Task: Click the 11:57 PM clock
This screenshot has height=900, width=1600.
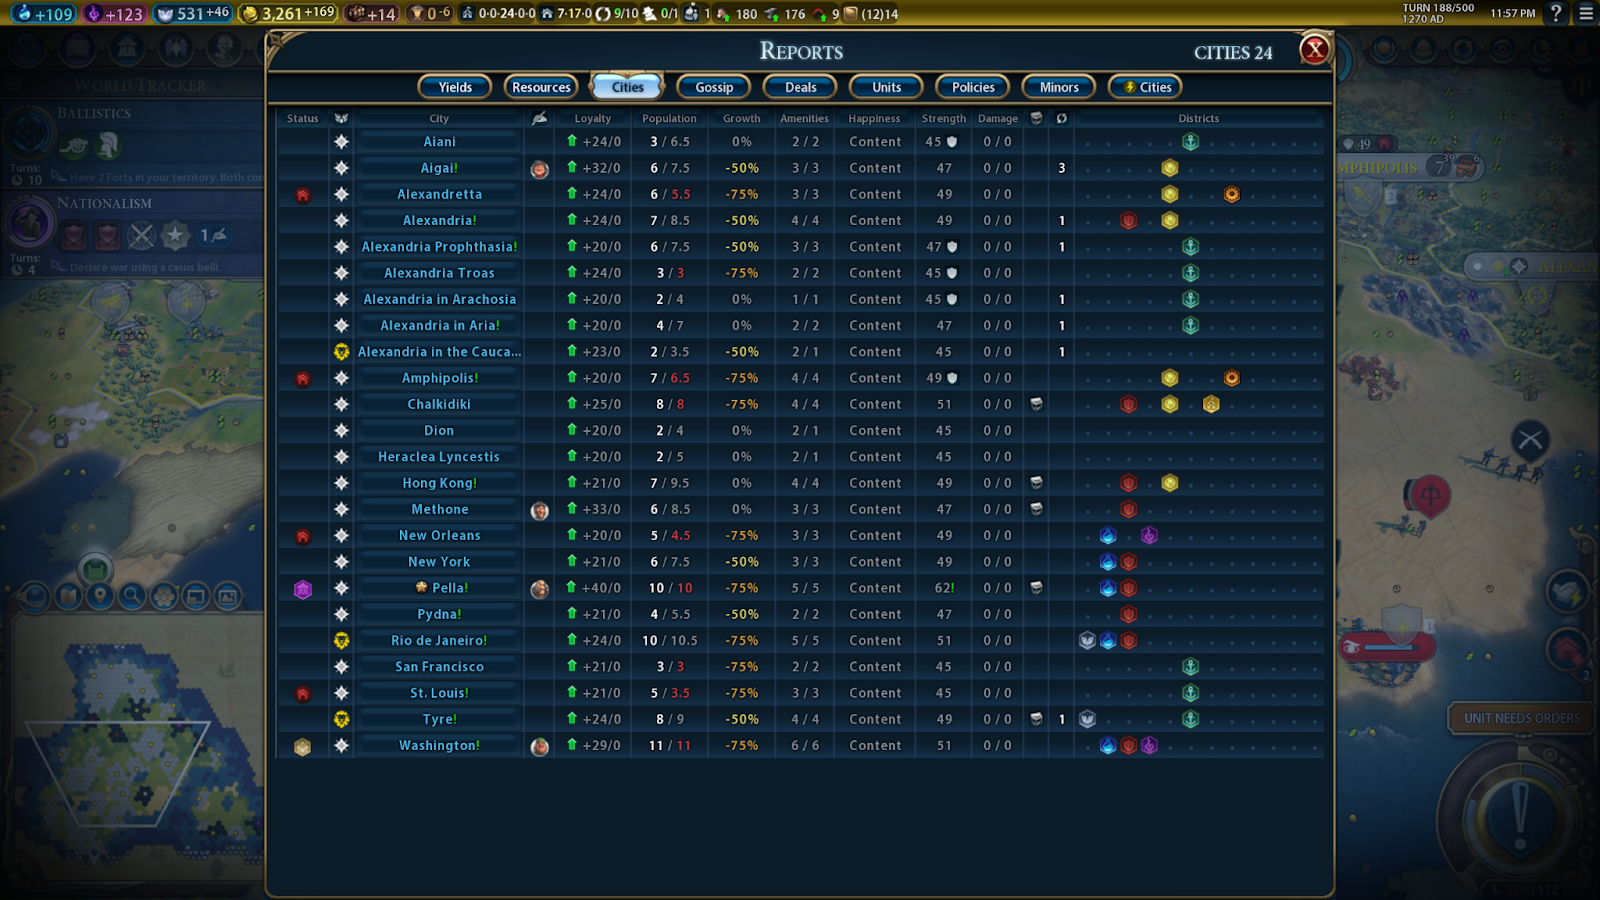Action: [1512, 14]
